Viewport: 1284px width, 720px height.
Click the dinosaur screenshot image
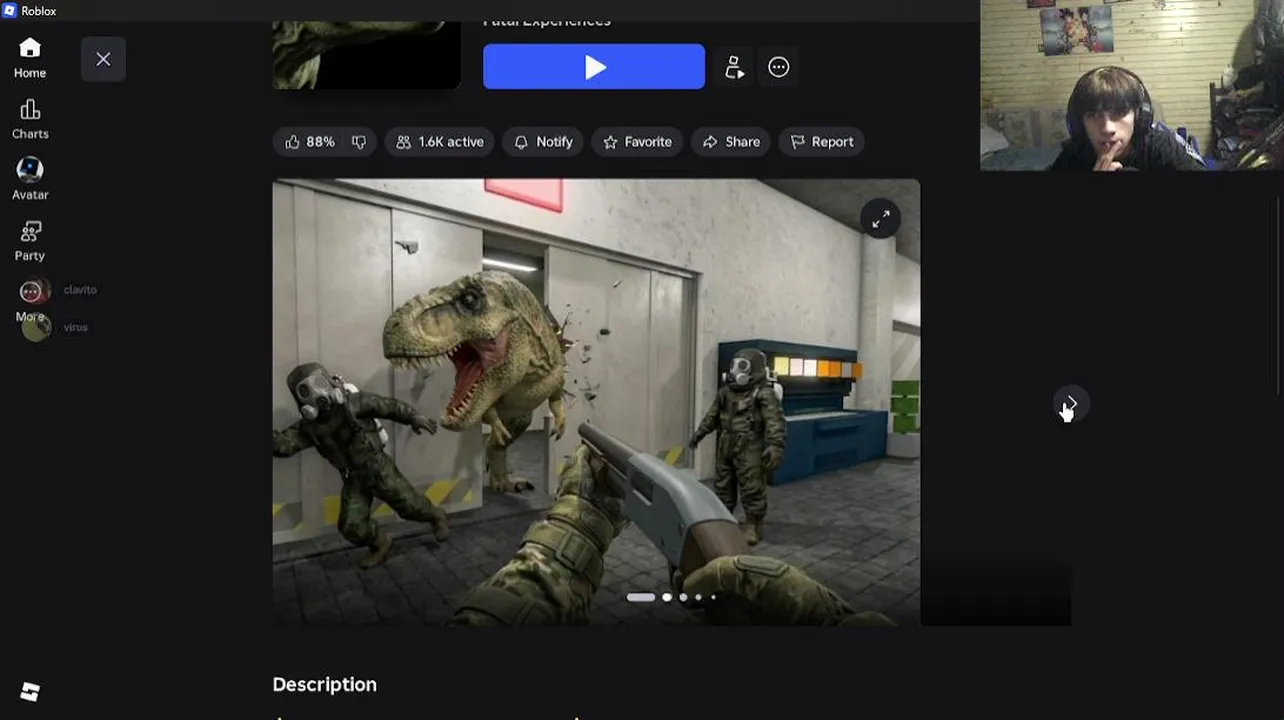point(596,402)
